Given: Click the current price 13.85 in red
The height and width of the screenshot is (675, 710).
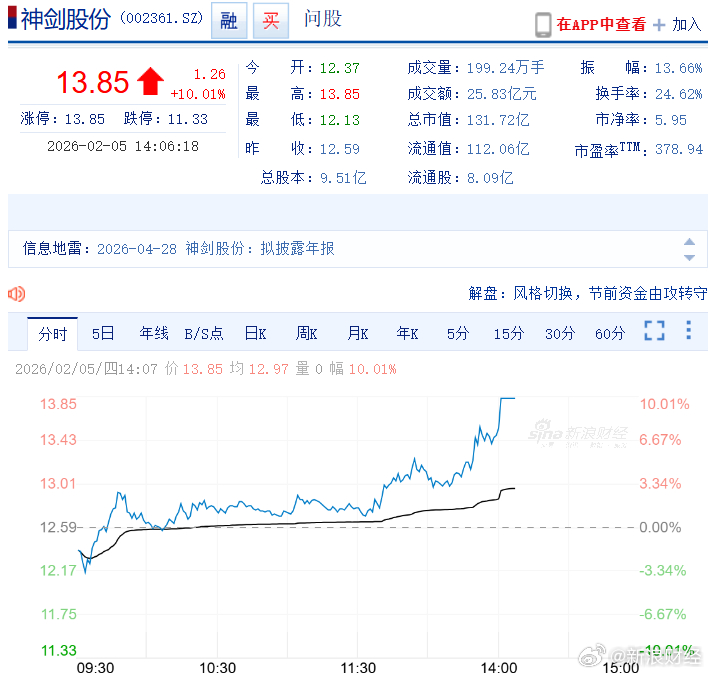Looking at the screenshot, I should tap(93, 82).
